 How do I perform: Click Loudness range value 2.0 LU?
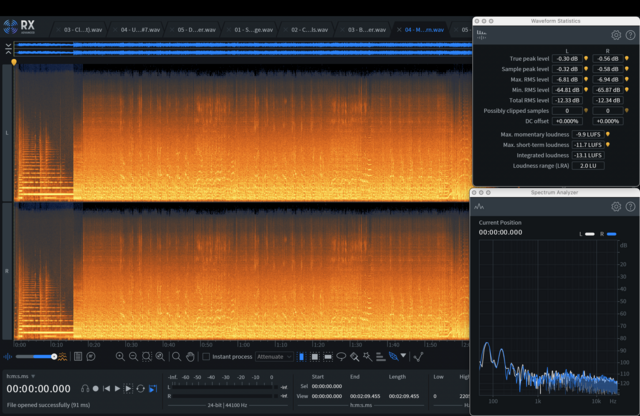(x=588, y=166)
